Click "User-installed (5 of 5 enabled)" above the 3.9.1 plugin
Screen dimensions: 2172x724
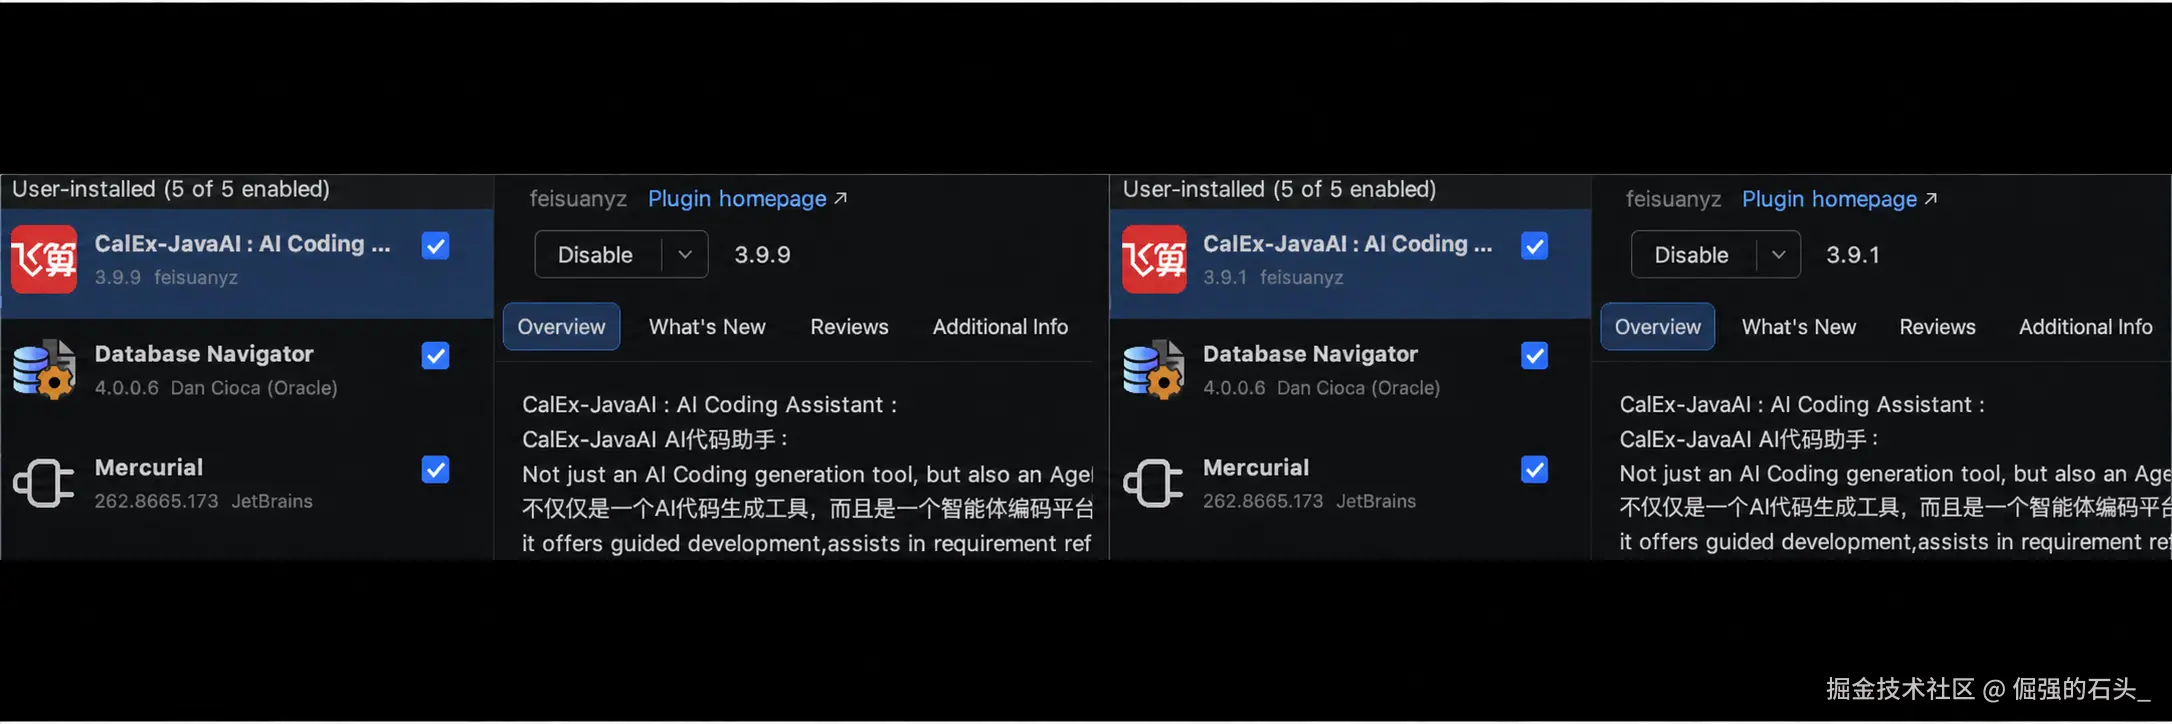tap(1279, 189)
